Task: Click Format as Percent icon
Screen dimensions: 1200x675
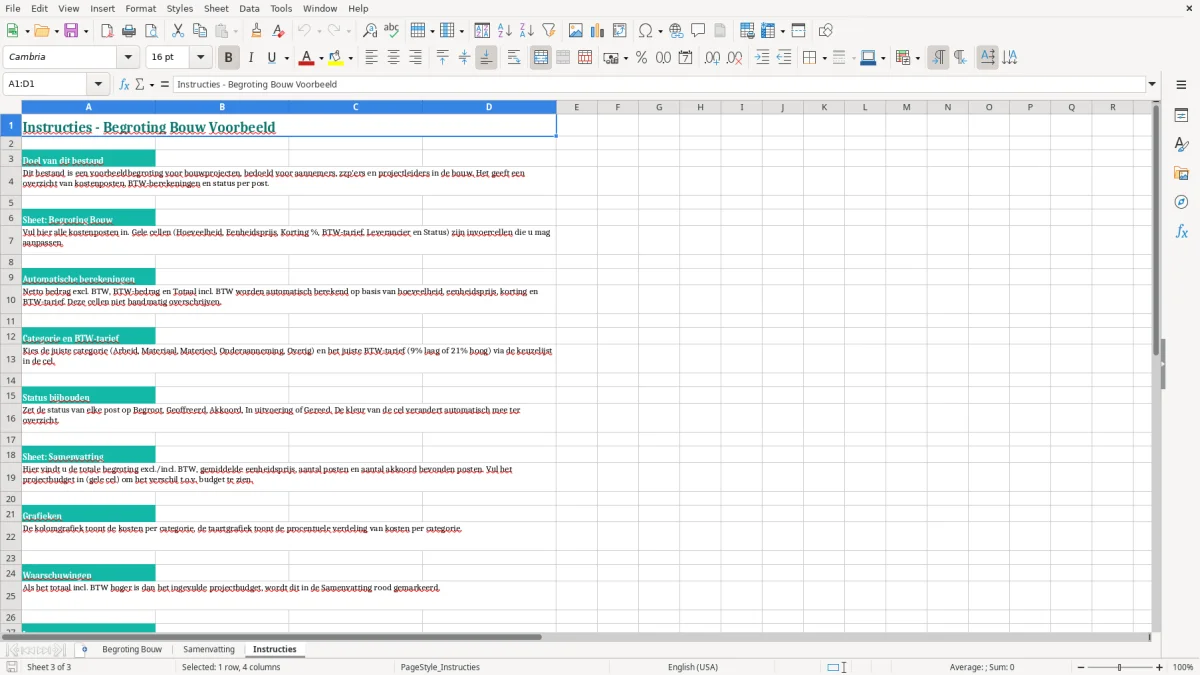Action: tap(641, 58)
